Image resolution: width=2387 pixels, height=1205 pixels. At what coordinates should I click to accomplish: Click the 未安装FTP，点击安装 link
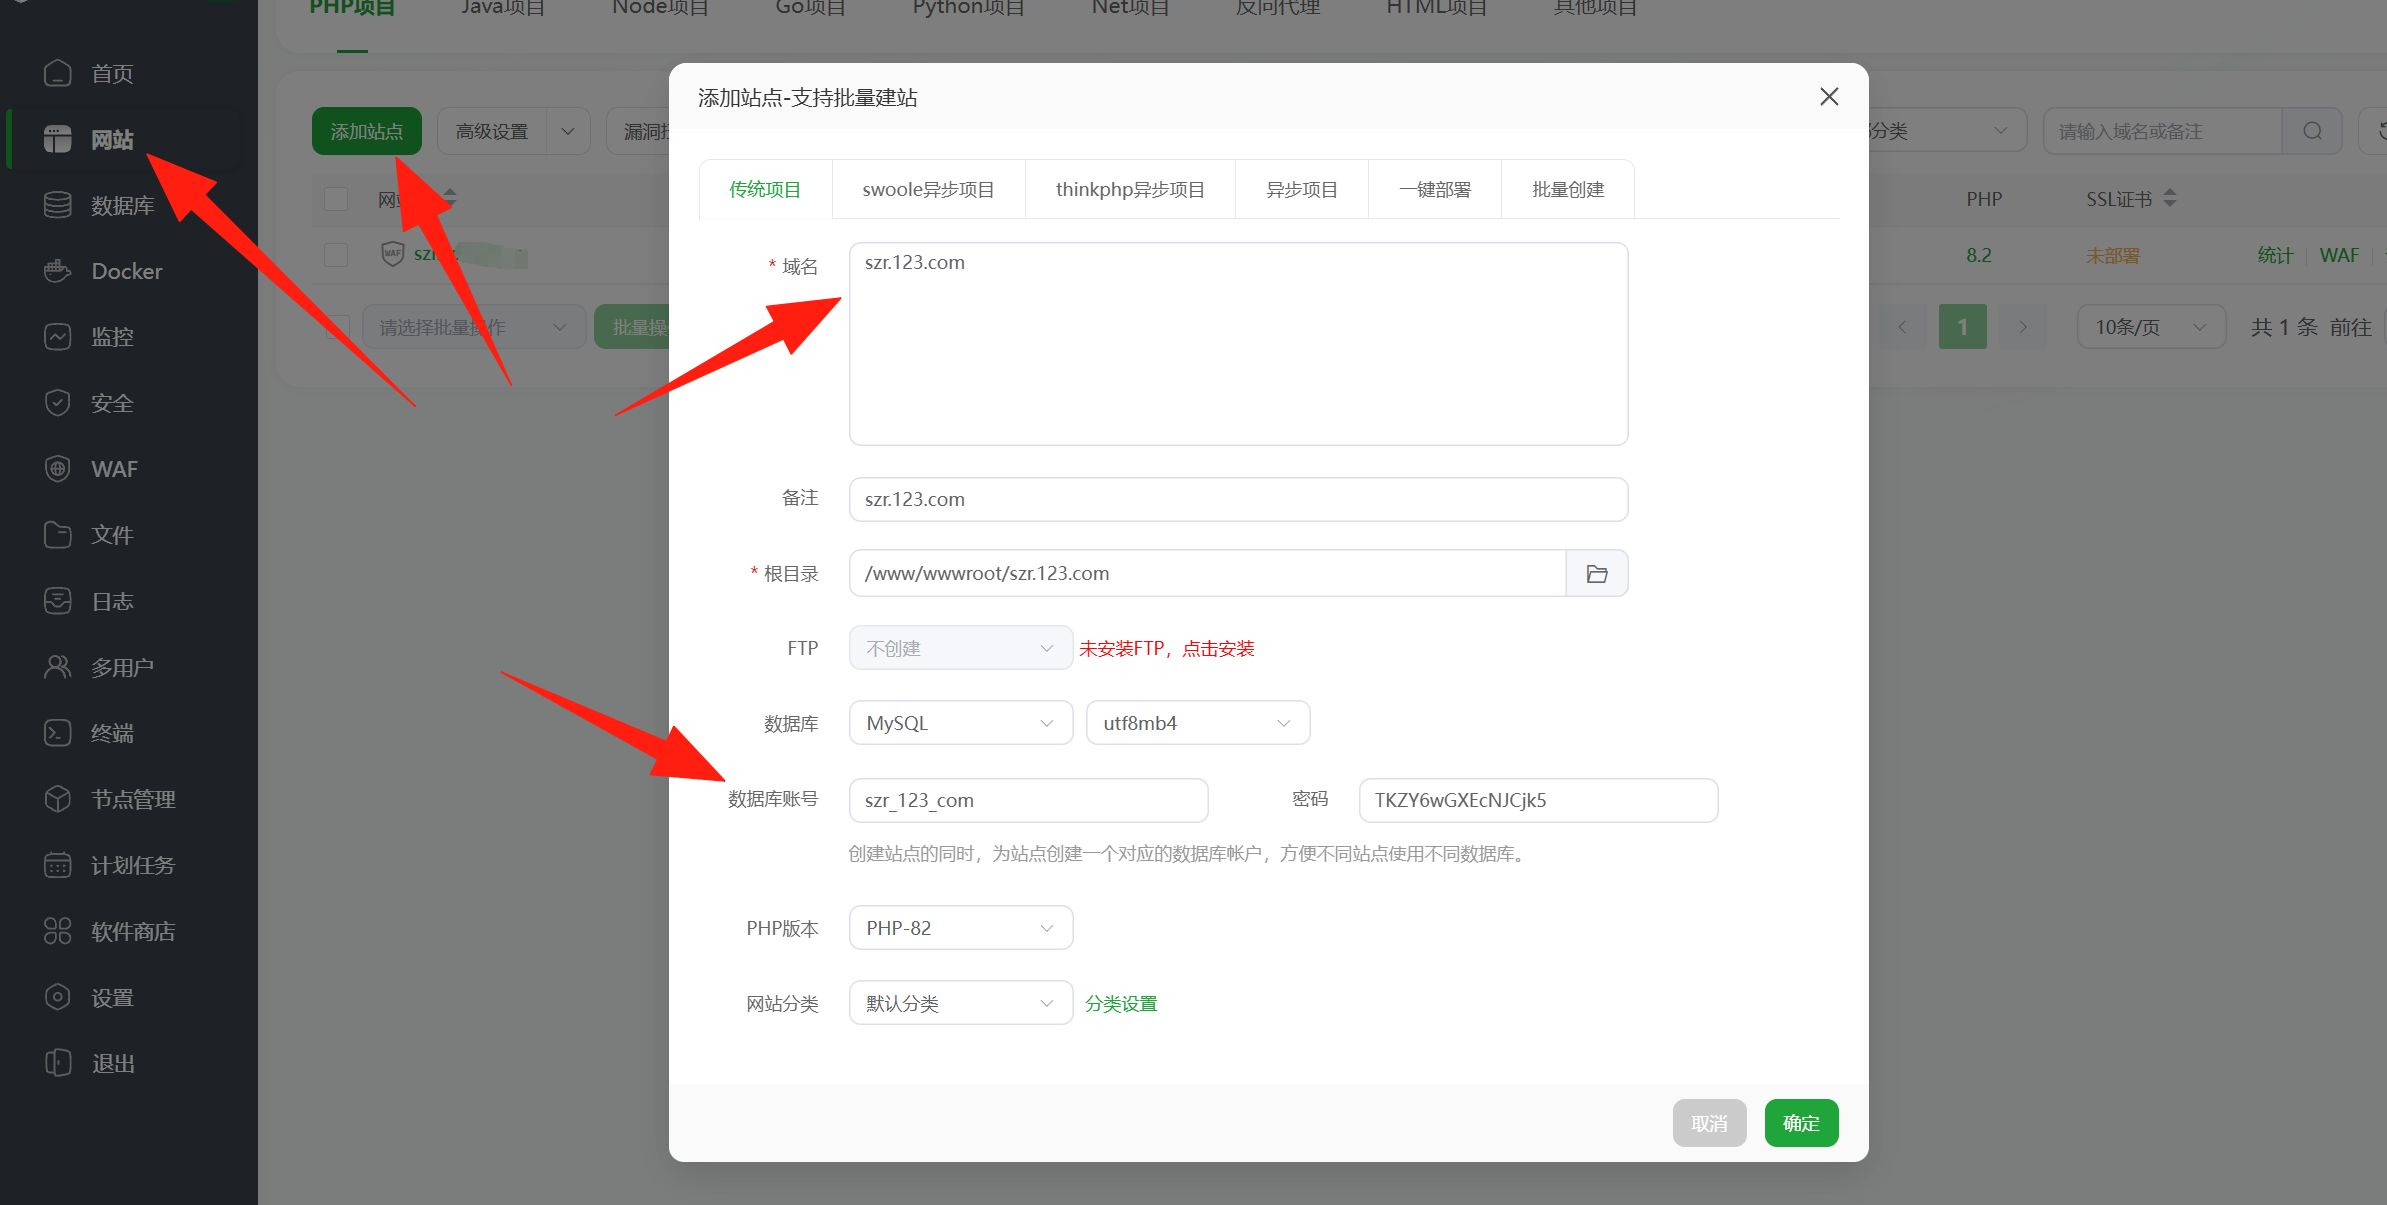(1166, 649)
